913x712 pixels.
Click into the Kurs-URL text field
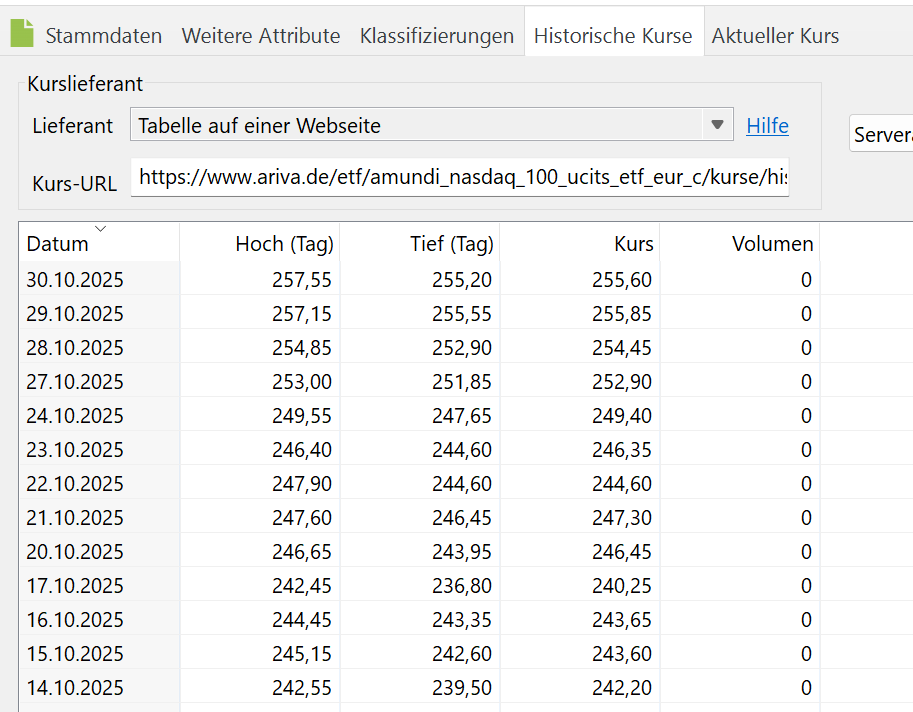[460, 178]
